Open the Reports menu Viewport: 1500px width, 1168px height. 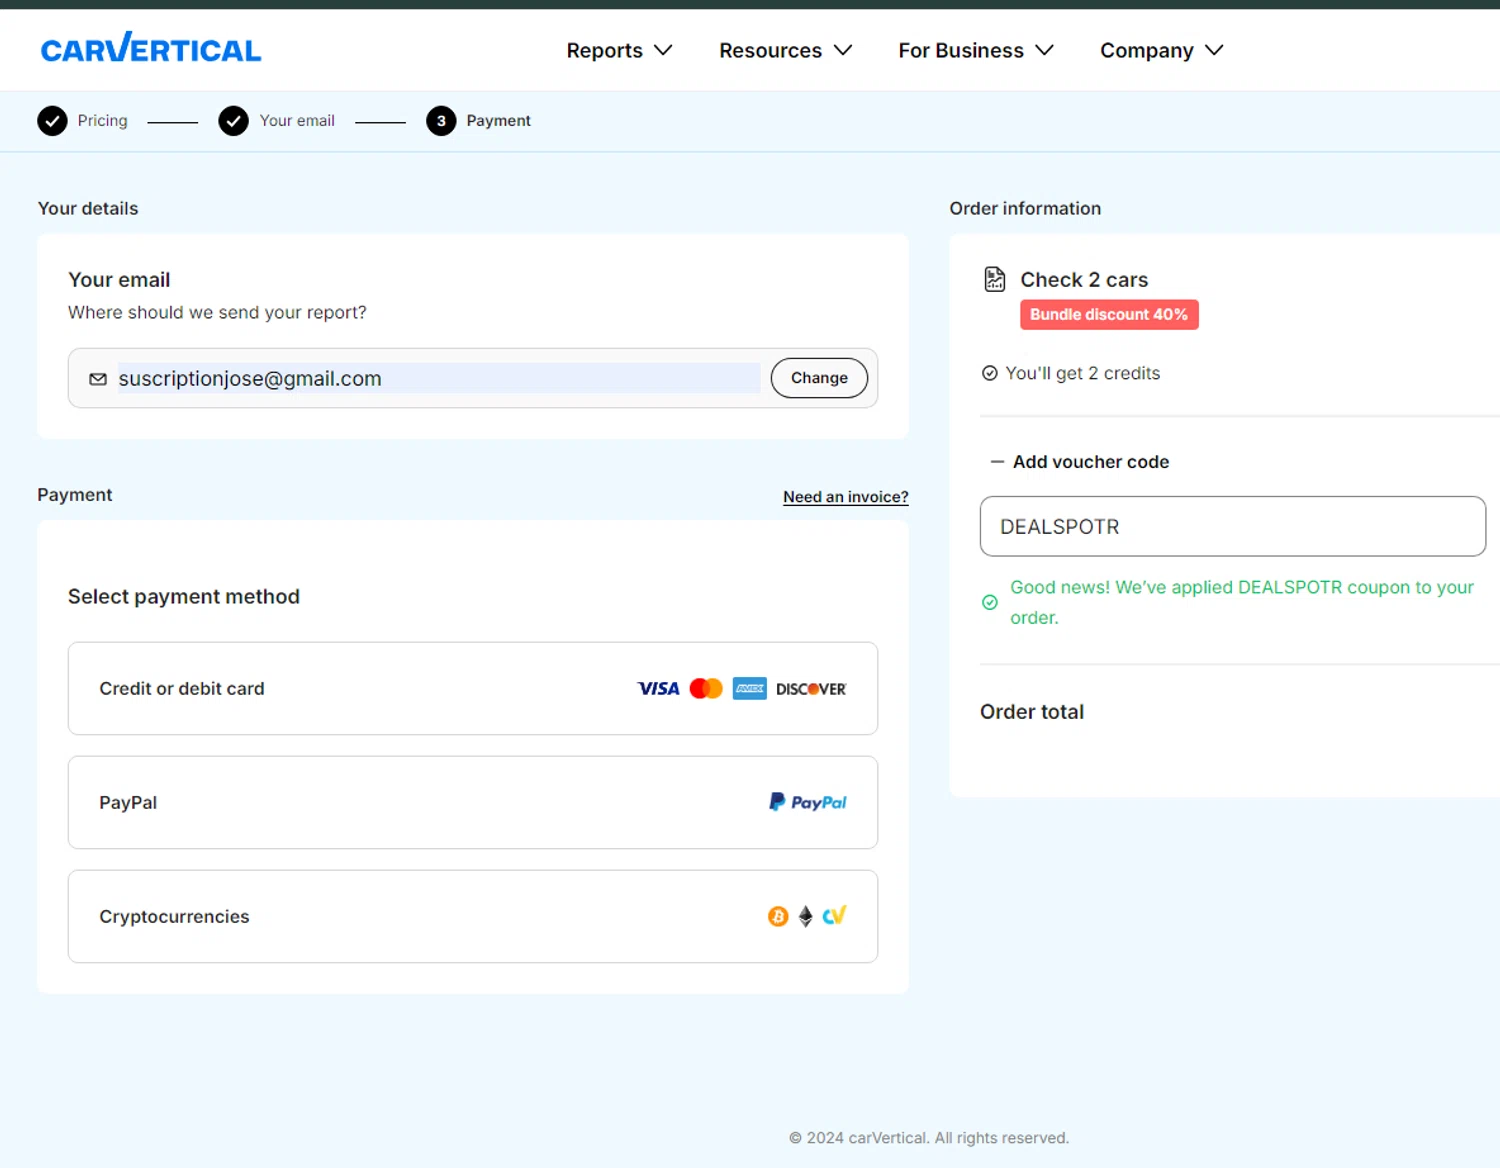pos(619,50)
